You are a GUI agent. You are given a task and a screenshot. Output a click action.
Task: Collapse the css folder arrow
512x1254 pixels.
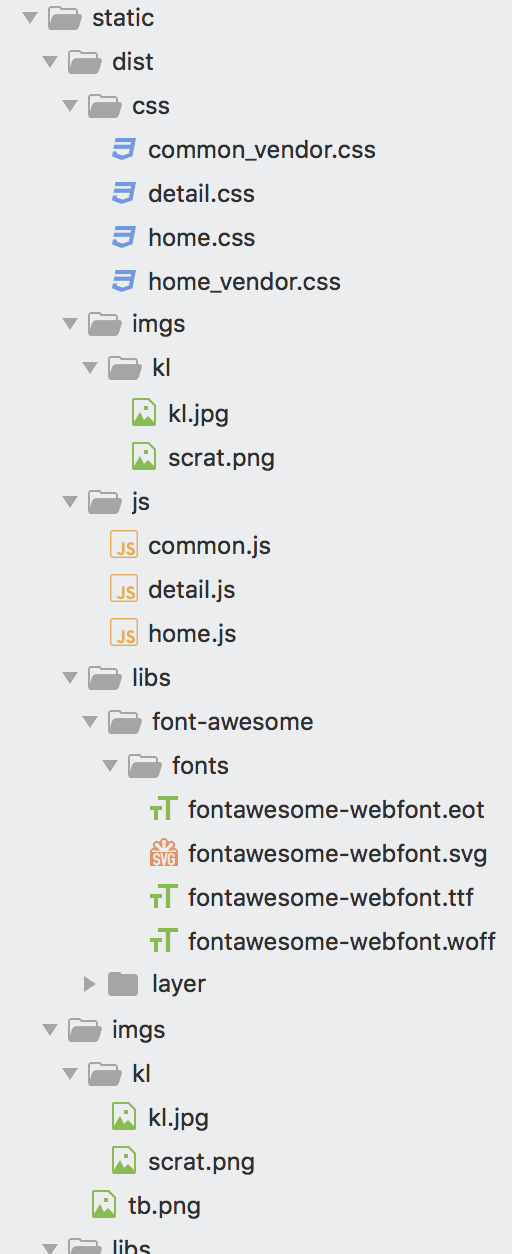pyautogui.click(x=69, y=106)
